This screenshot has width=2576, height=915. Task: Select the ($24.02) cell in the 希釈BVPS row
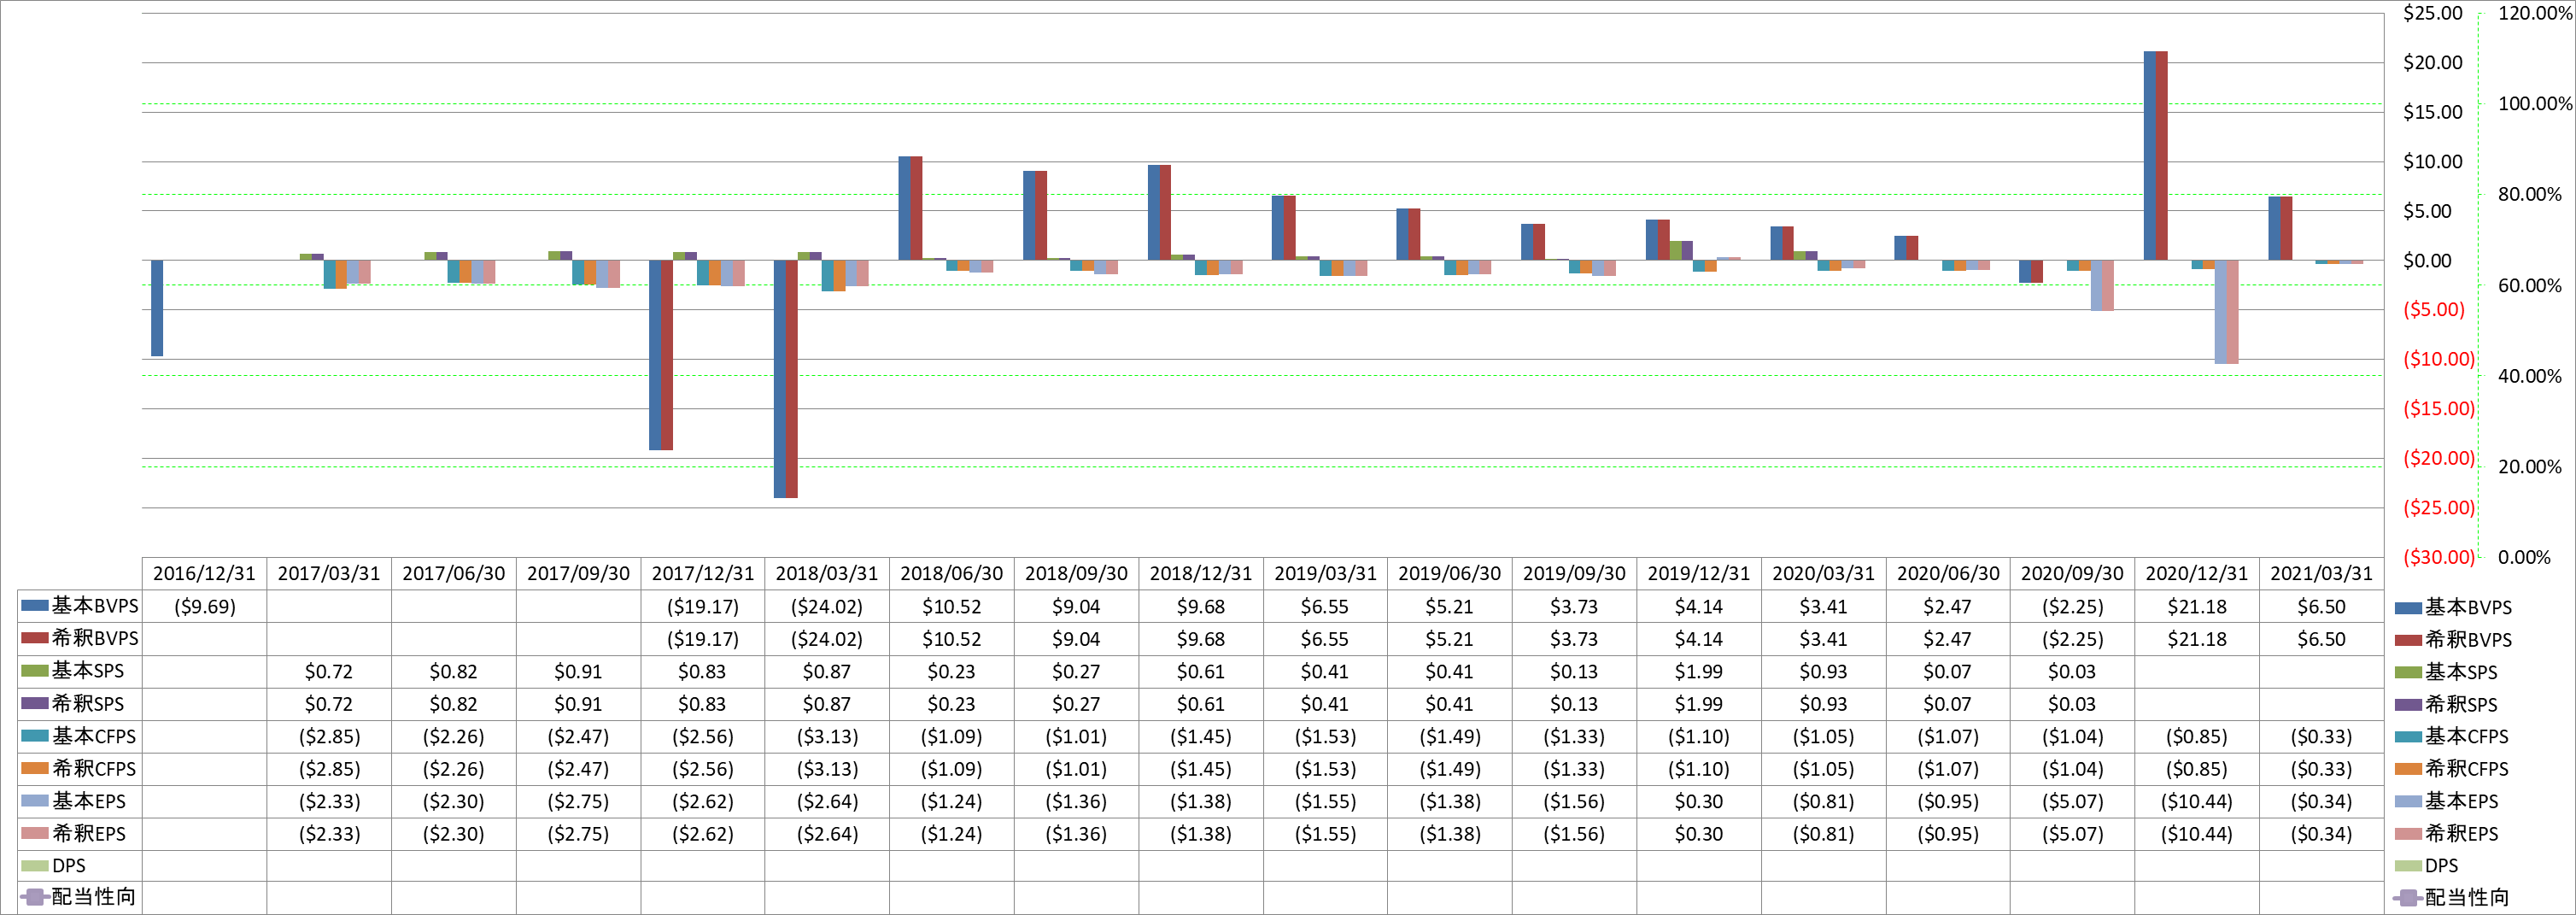(x=827, y=638)
